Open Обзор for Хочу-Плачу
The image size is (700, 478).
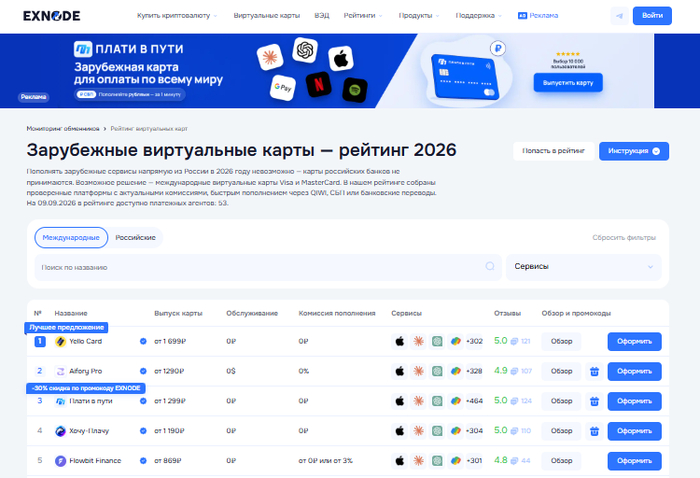click(x=561, y=431)
